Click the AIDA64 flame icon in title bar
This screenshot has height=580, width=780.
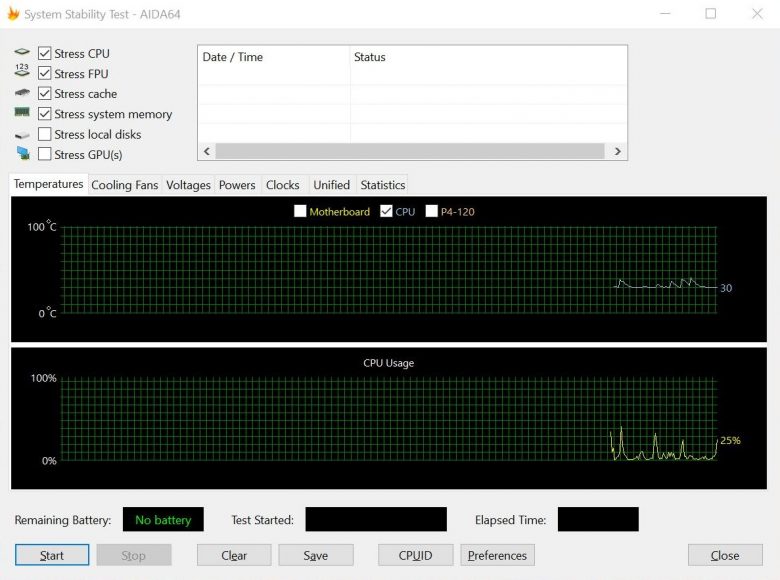tap(13, 13)
